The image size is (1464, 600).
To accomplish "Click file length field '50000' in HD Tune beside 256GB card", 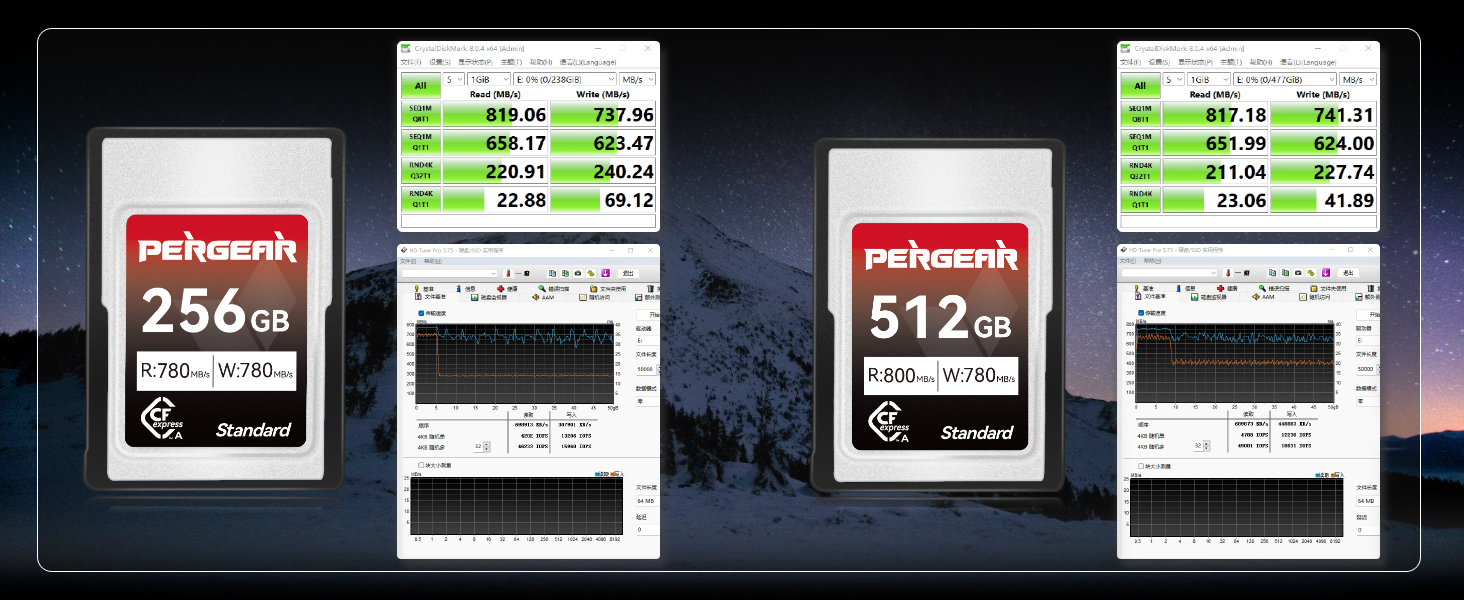I will coord(648,369).
